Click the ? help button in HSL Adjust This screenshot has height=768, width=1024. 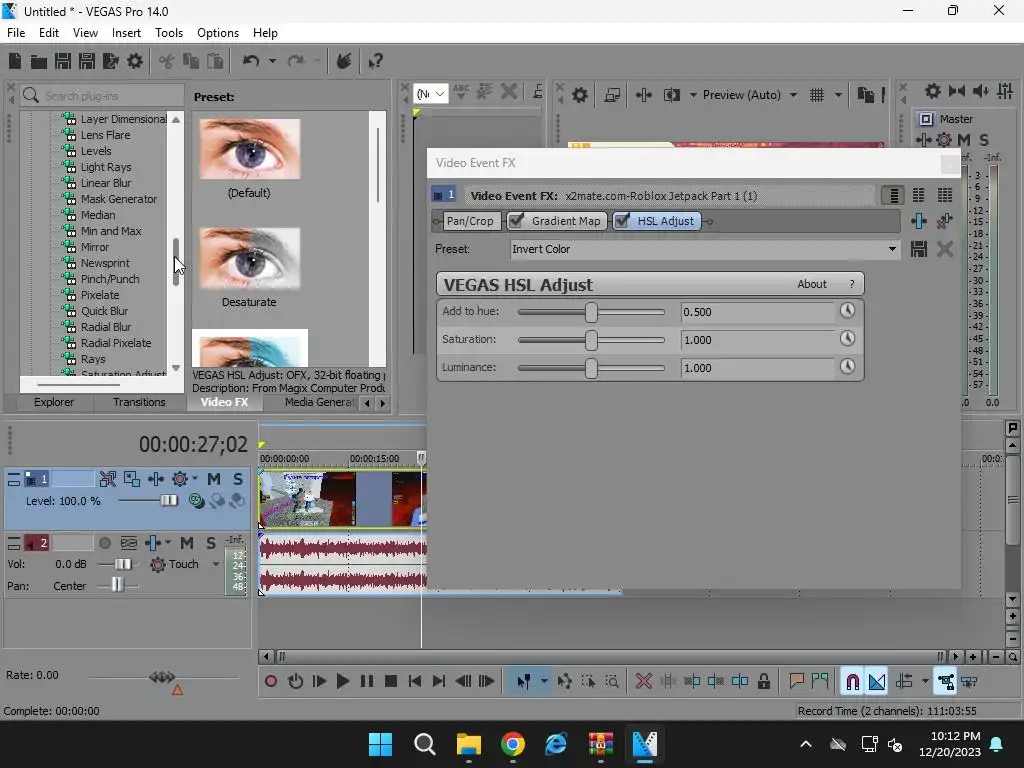(851, 284)
